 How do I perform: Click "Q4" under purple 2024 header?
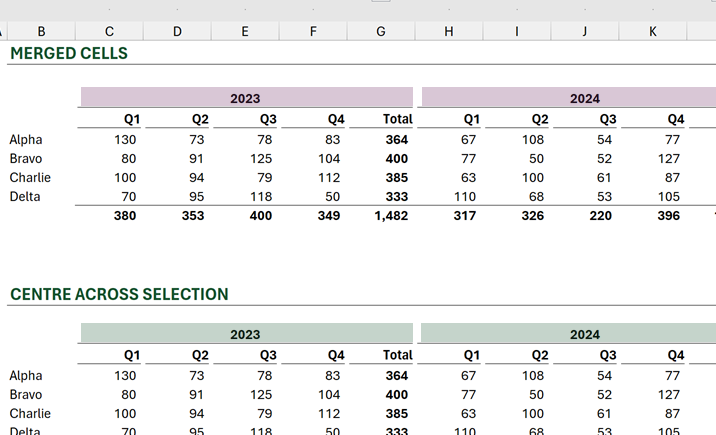[x=676, y=119]
